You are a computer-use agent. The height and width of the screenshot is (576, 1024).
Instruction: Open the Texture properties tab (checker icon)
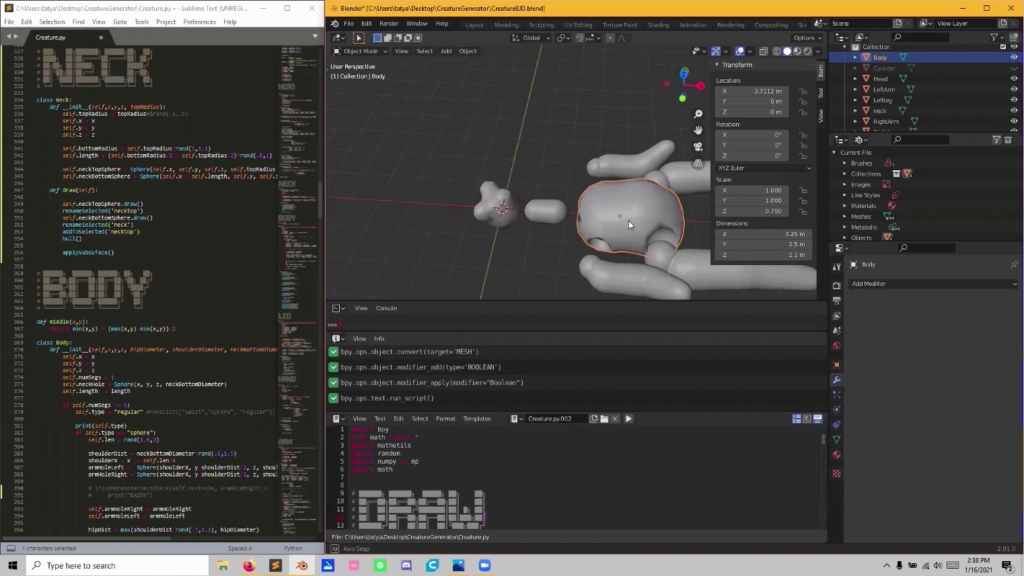837,473
